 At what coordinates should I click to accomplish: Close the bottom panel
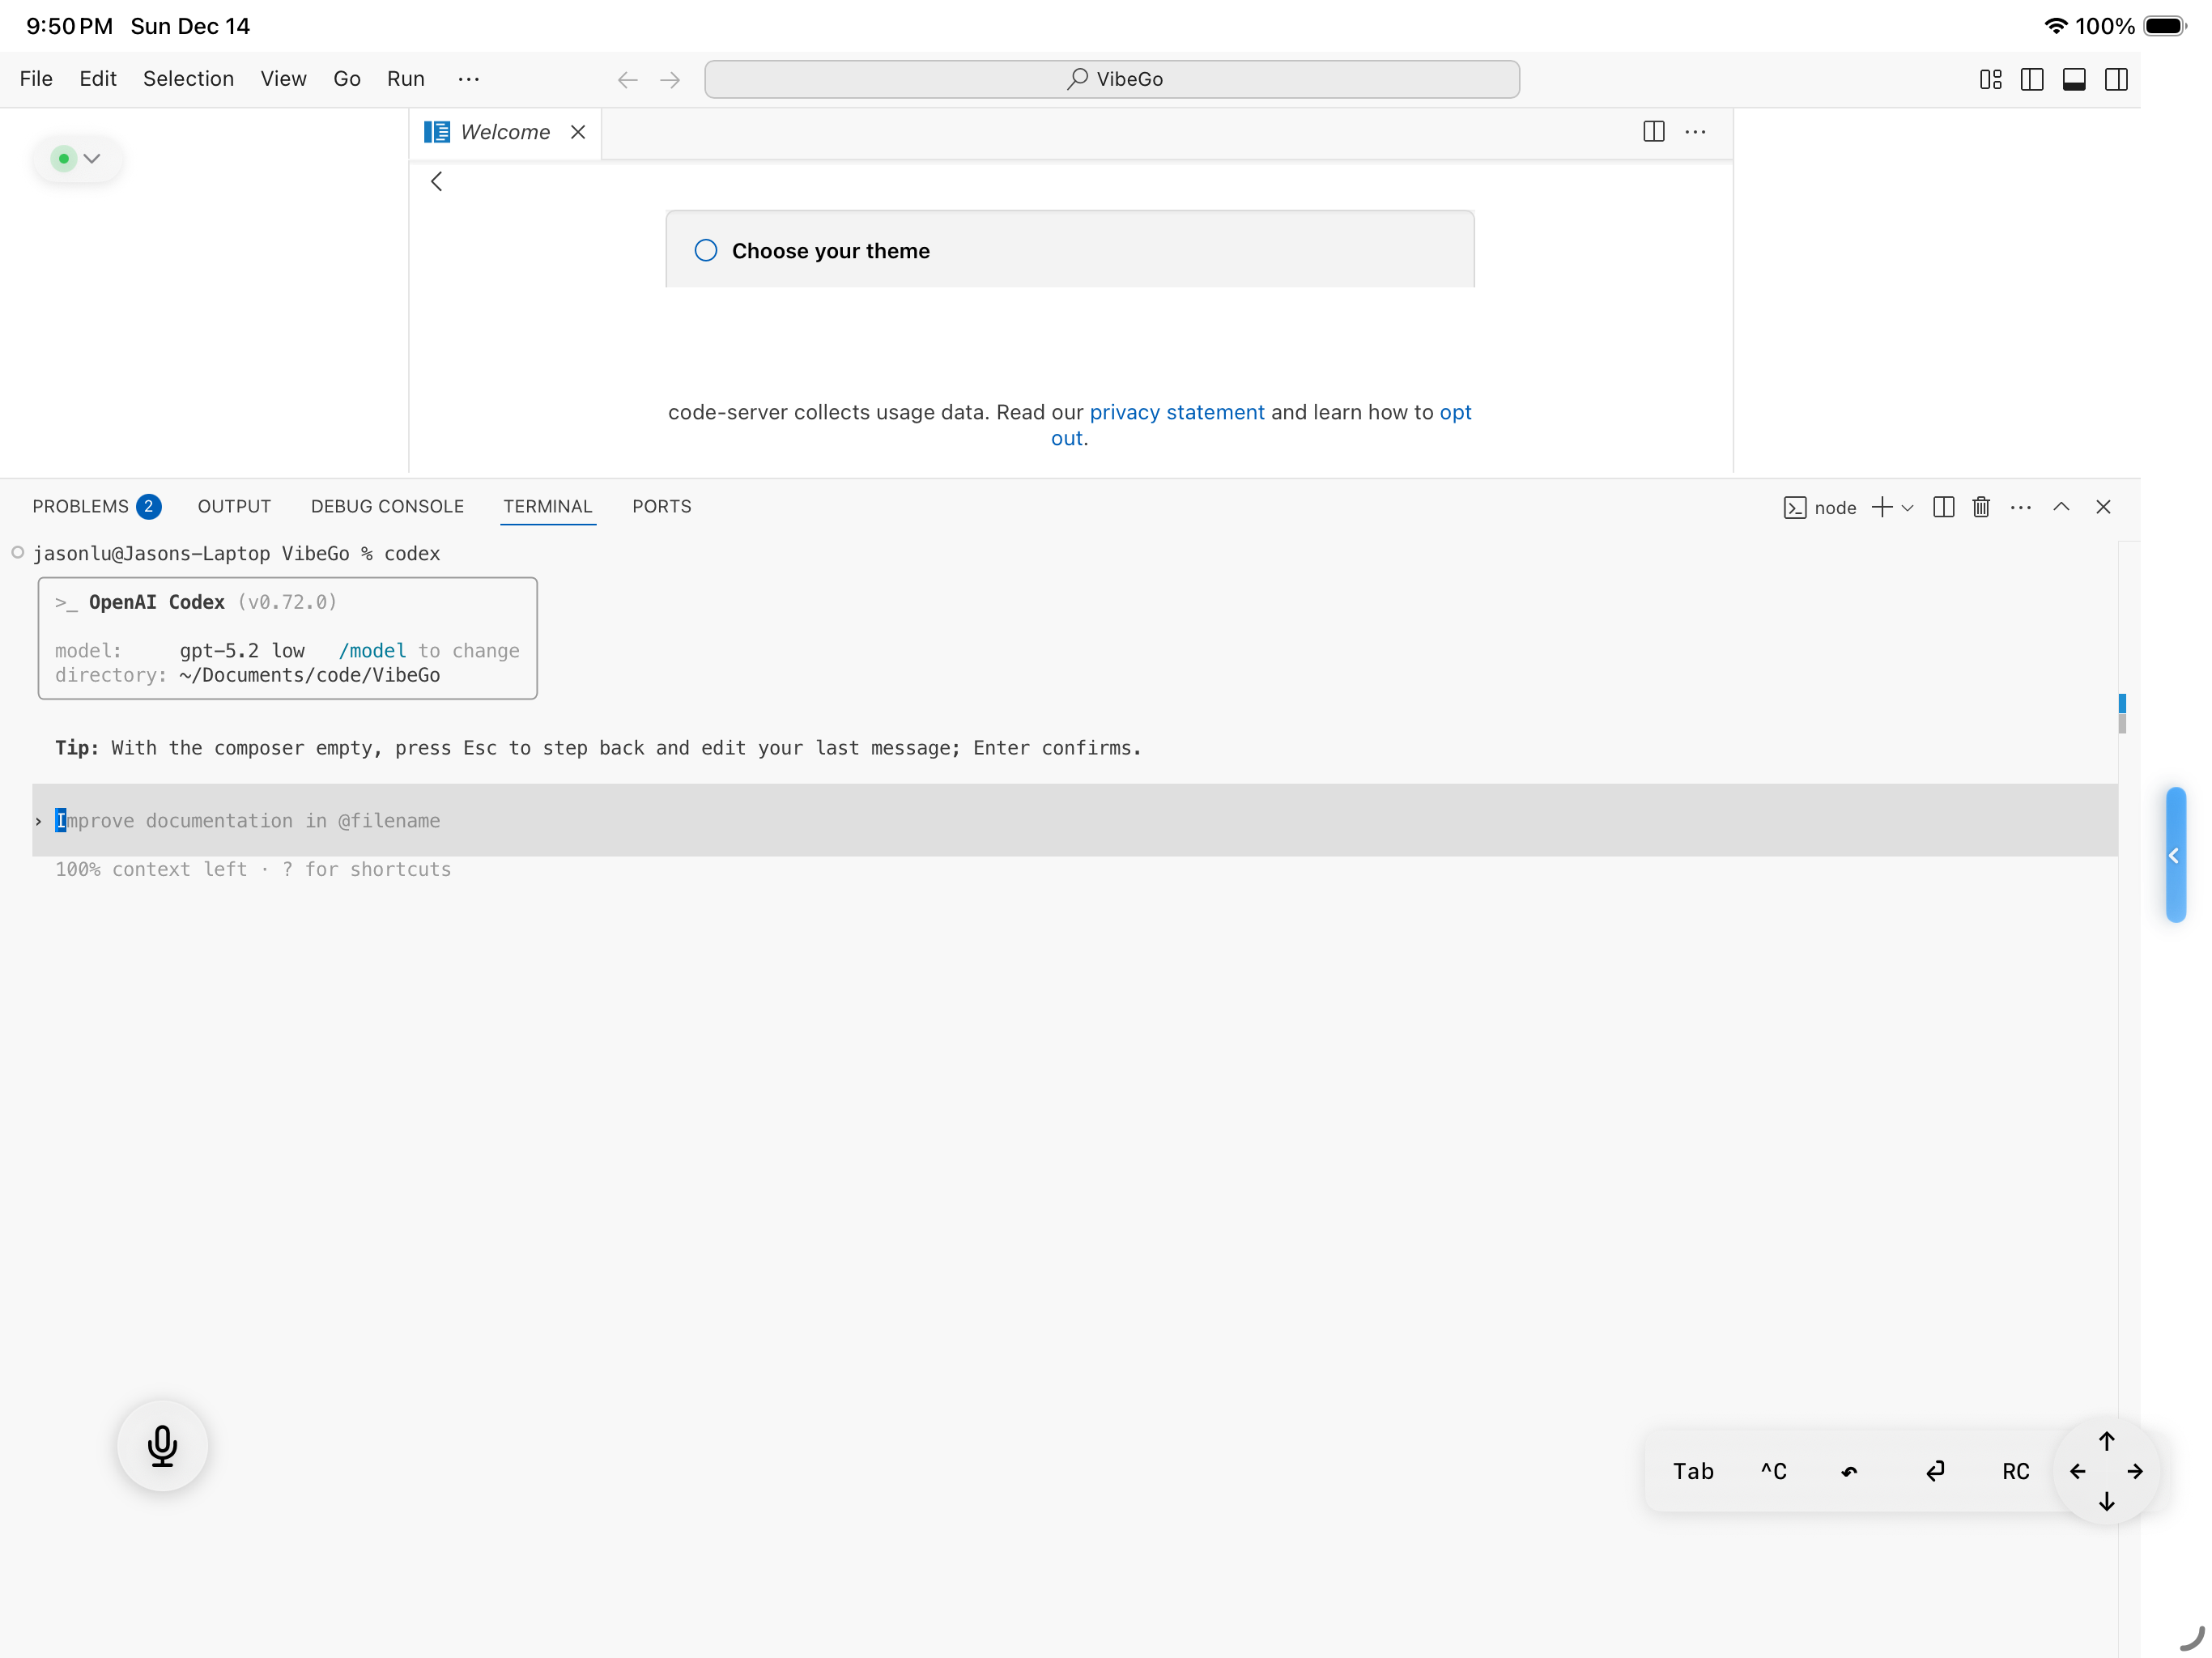click(2103, 507)
